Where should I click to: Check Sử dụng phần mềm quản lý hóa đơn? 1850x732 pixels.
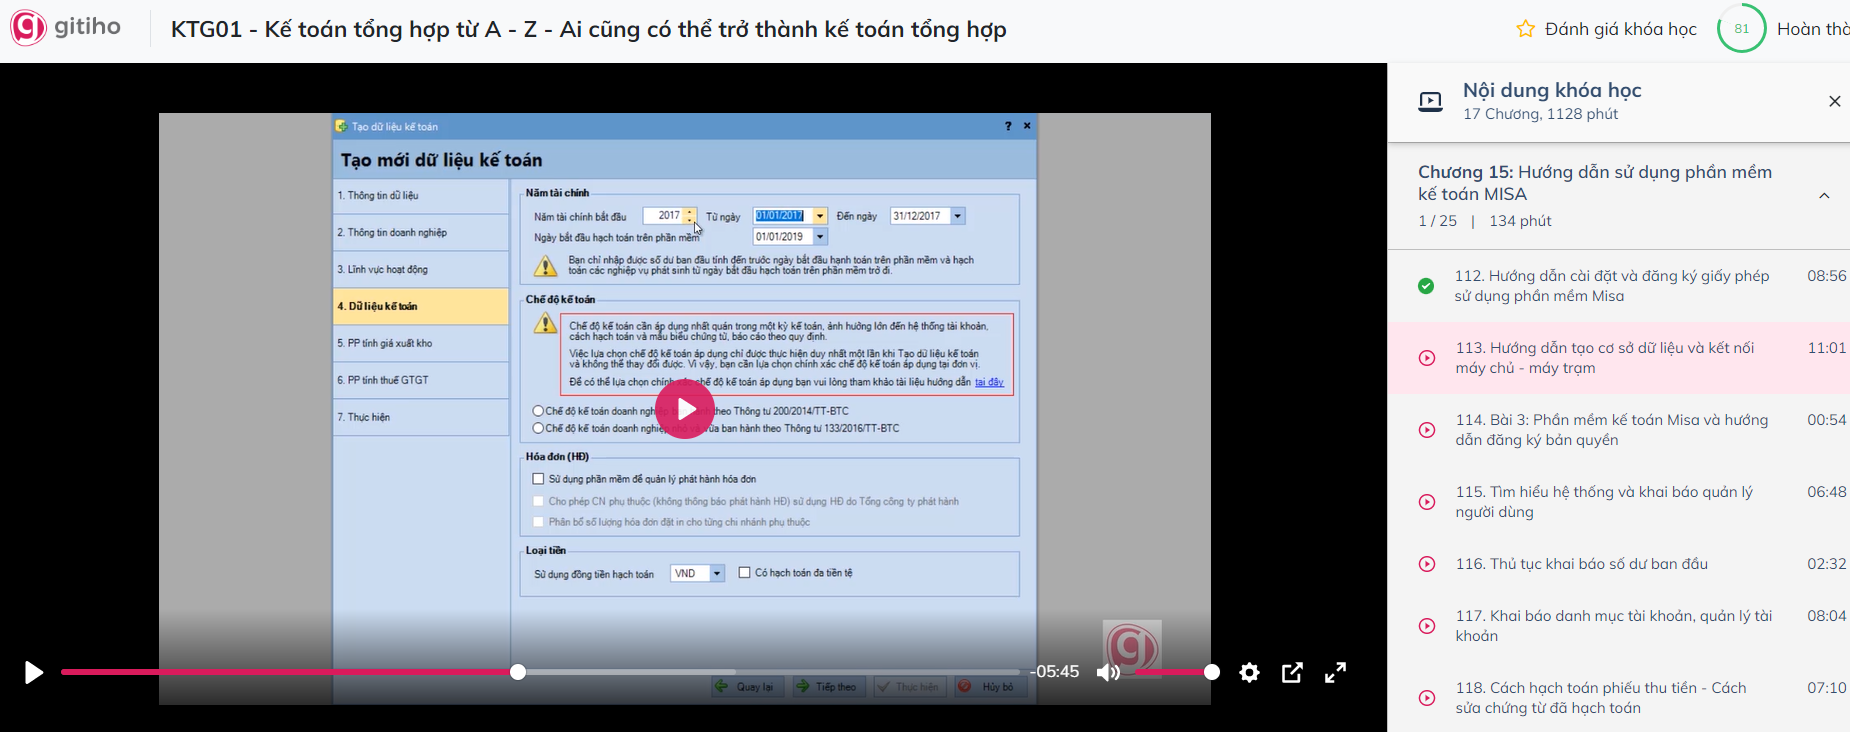coord(539,479)
